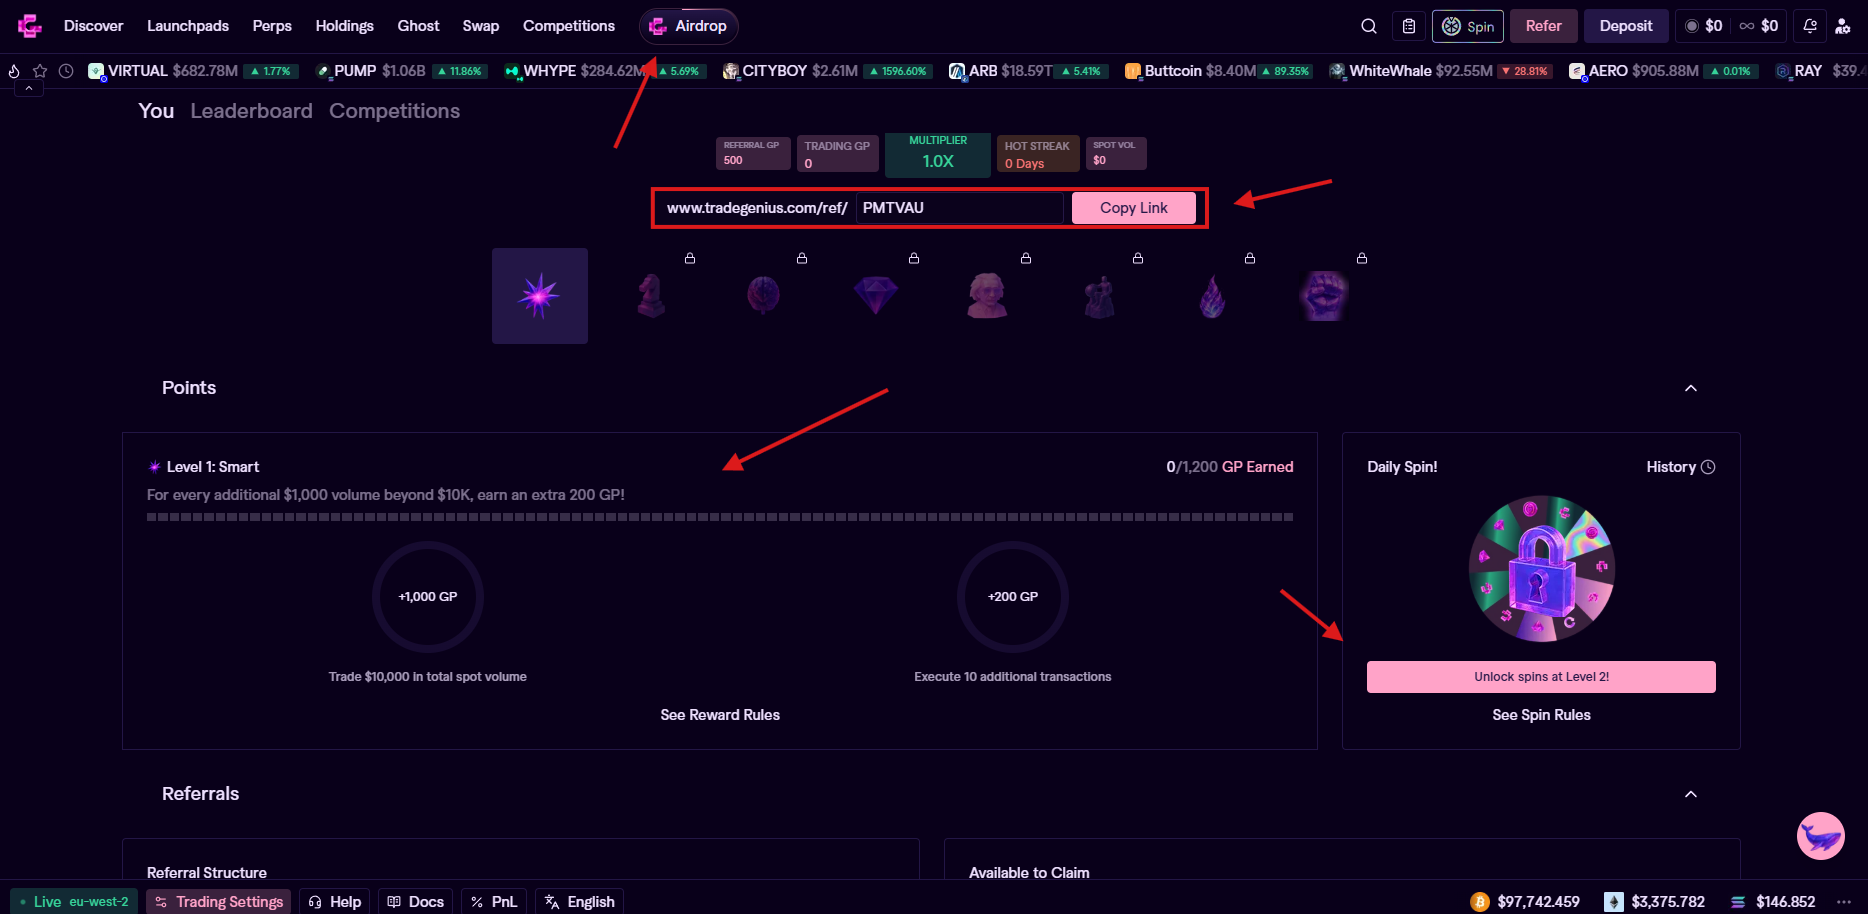1868x914 pixels.
Task: Collapse the Referrals section
Action: pos(1691,794)
